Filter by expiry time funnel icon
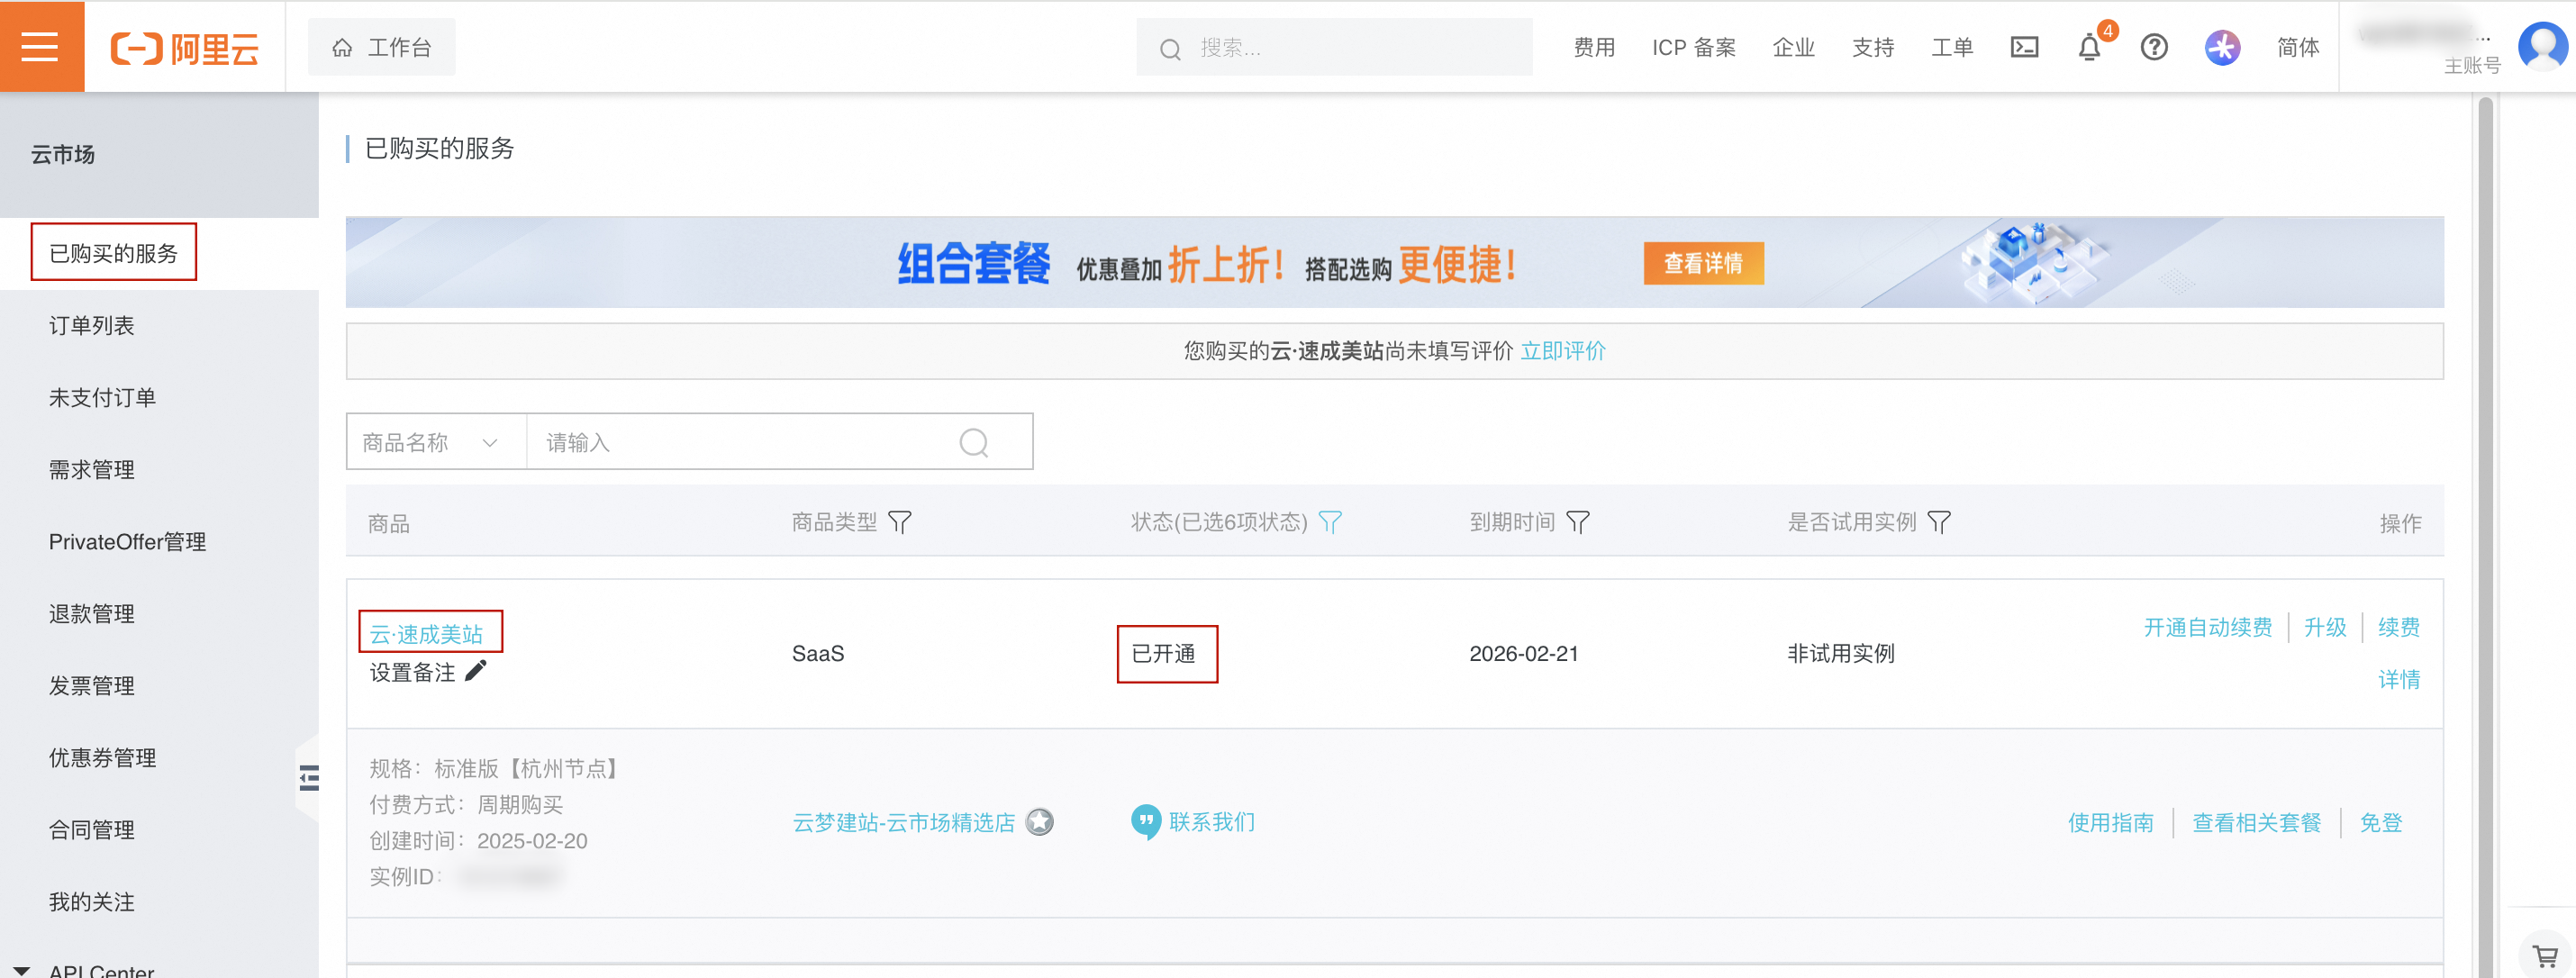Viewport: 2576px width, 978px height. coord(1577,522)
